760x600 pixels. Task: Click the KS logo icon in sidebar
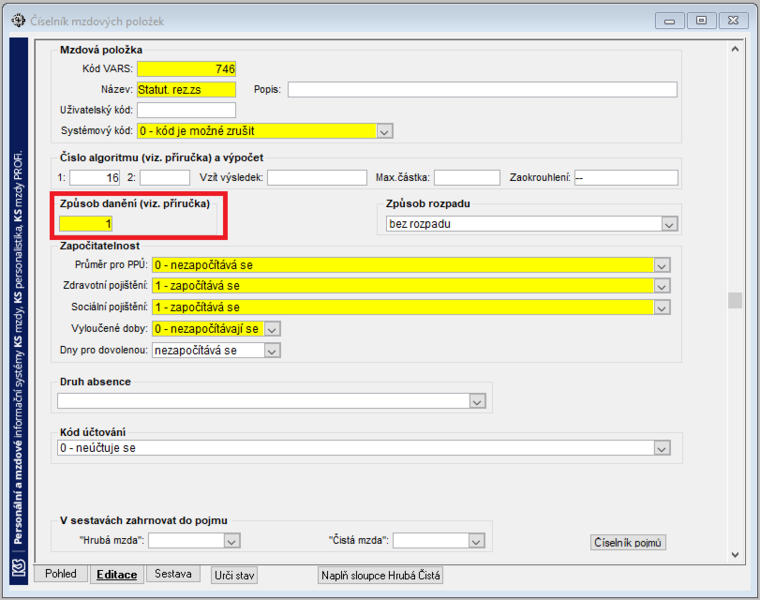pos(18,567)
